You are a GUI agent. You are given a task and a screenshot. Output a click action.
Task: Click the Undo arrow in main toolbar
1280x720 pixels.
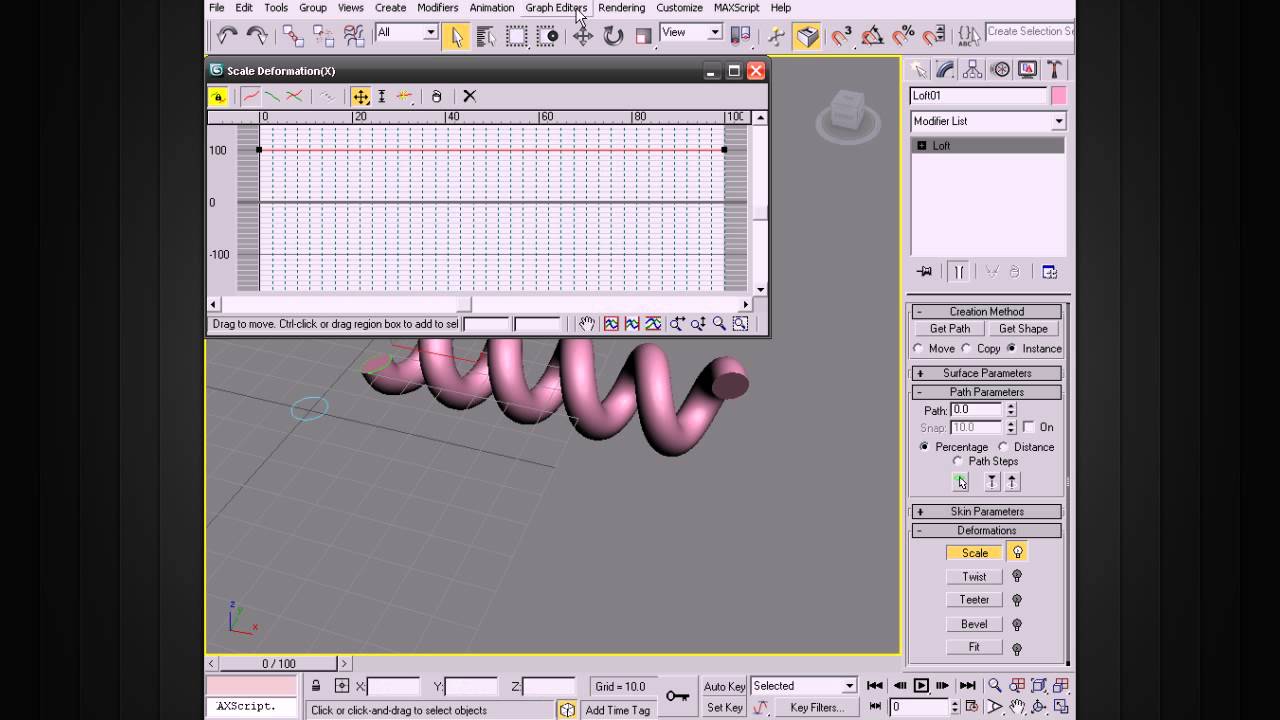pyautogui.click(x=227, y=36)
